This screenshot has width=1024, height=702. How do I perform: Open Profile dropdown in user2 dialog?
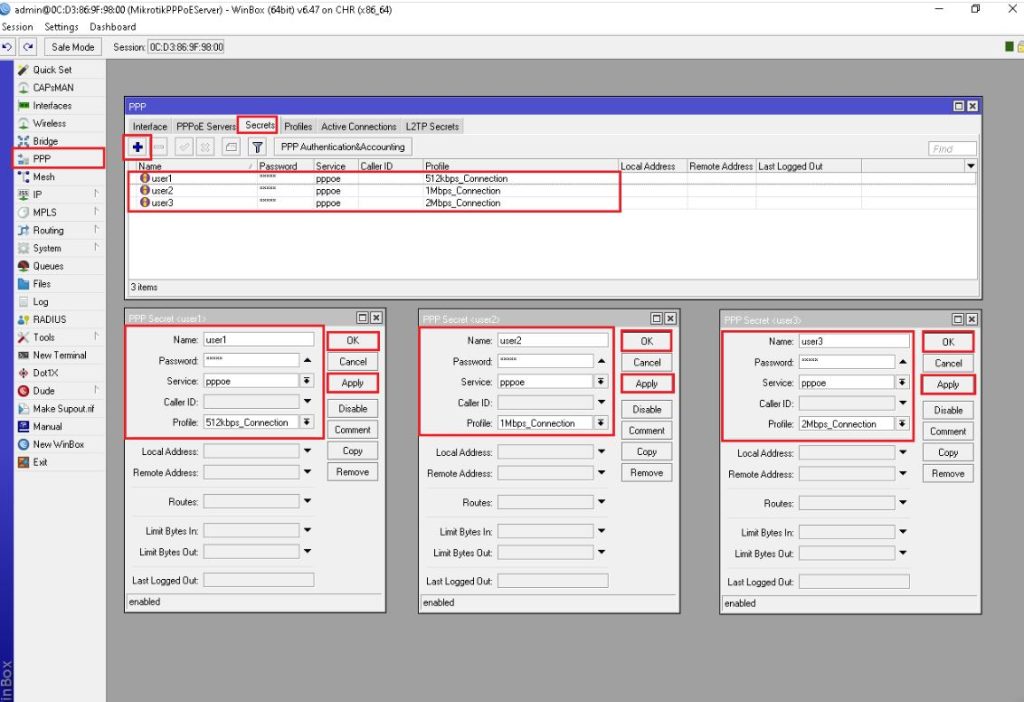601,423
